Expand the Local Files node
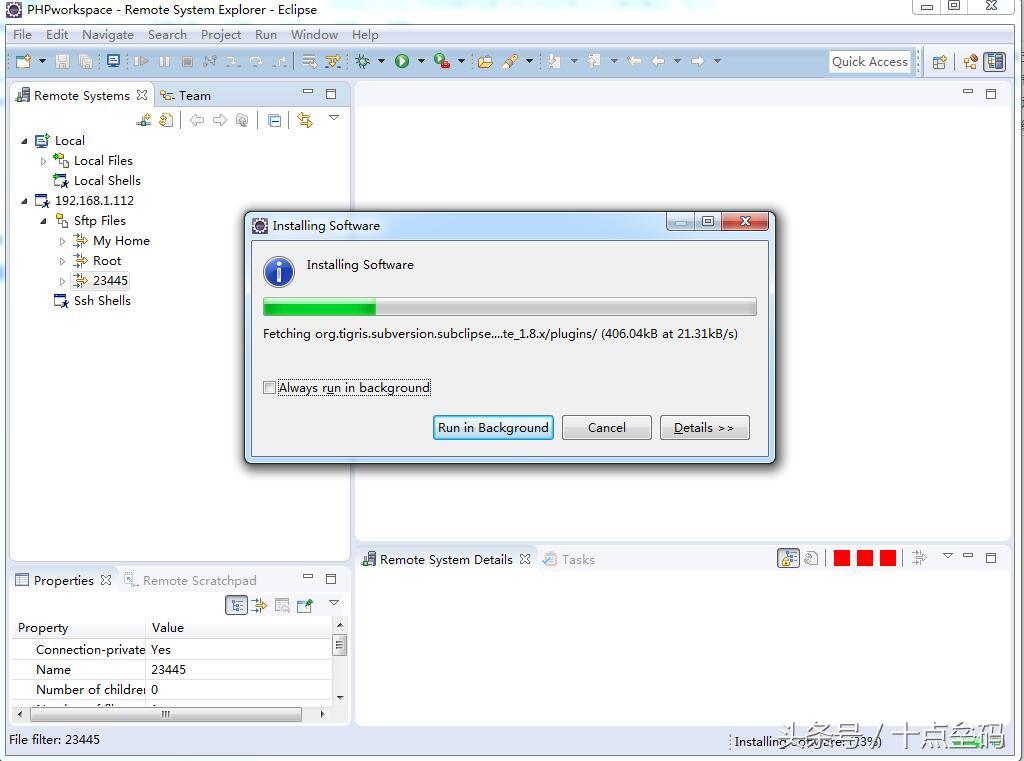This screenshot has height=761, width=1024. [43, 161]
